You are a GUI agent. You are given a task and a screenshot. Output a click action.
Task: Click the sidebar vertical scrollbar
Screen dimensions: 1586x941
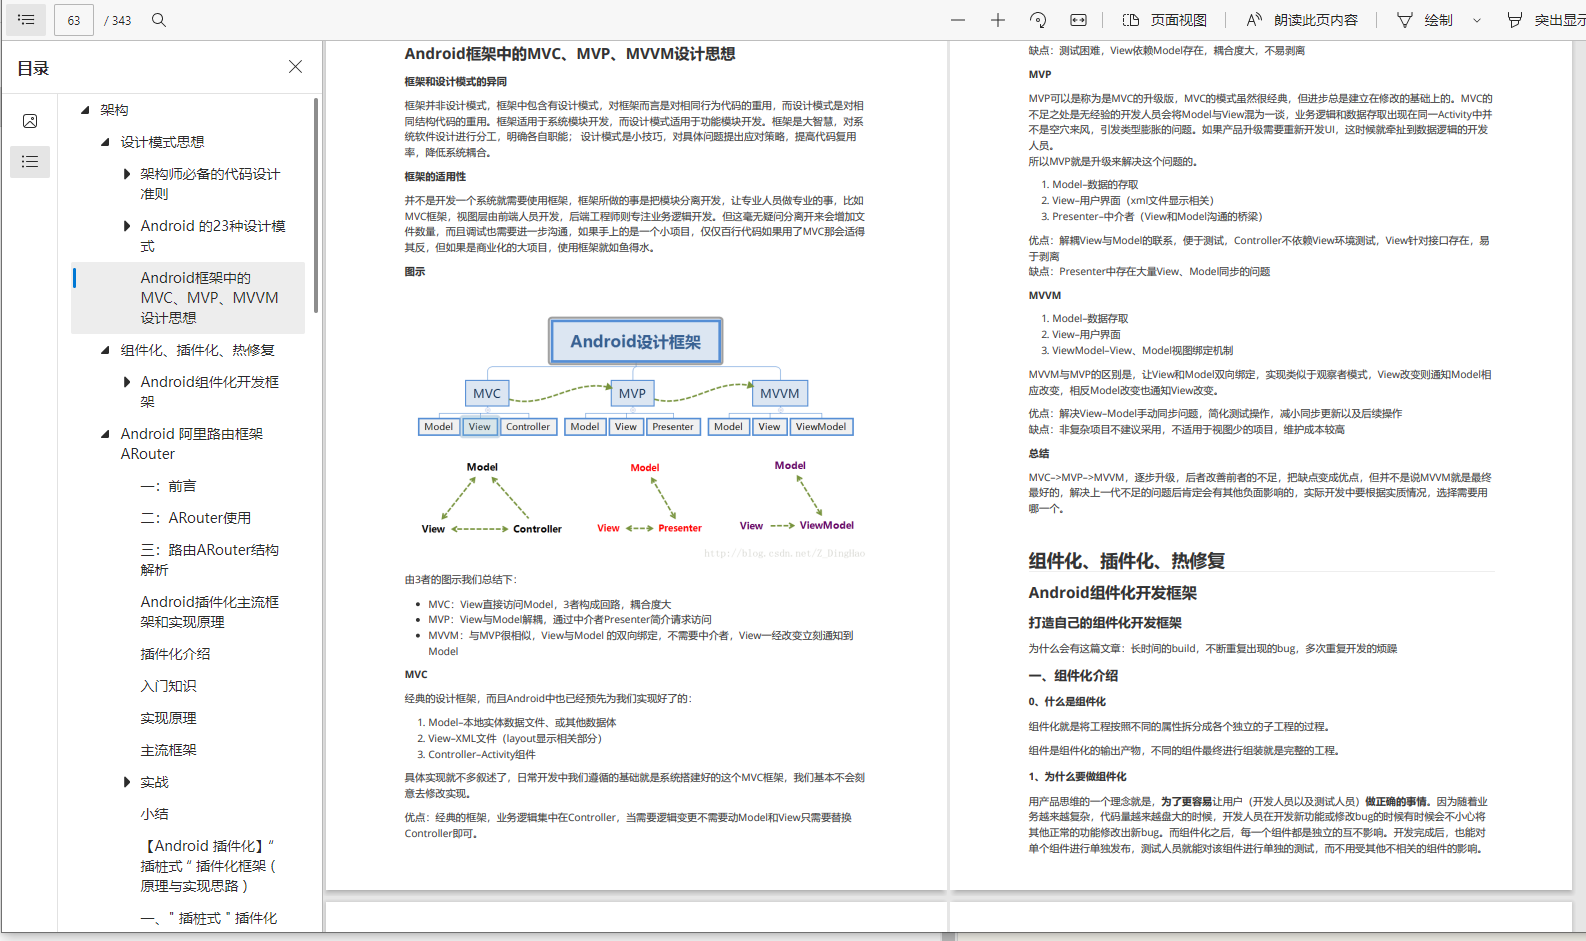click(x=316, y=205)
